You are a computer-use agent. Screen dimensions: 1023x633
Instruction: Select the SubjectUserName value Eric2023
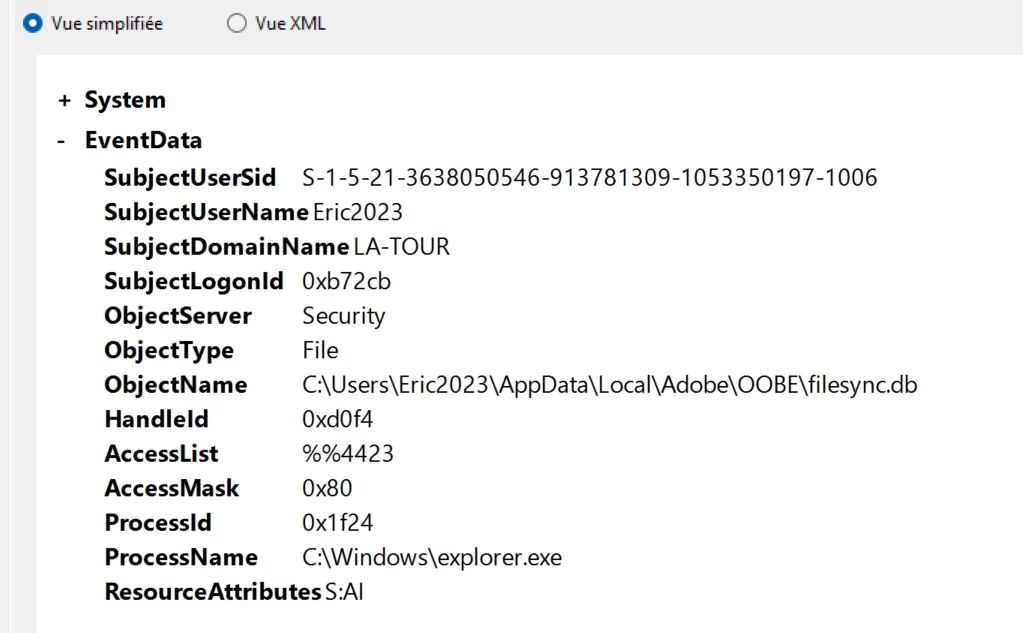point(358,212)
